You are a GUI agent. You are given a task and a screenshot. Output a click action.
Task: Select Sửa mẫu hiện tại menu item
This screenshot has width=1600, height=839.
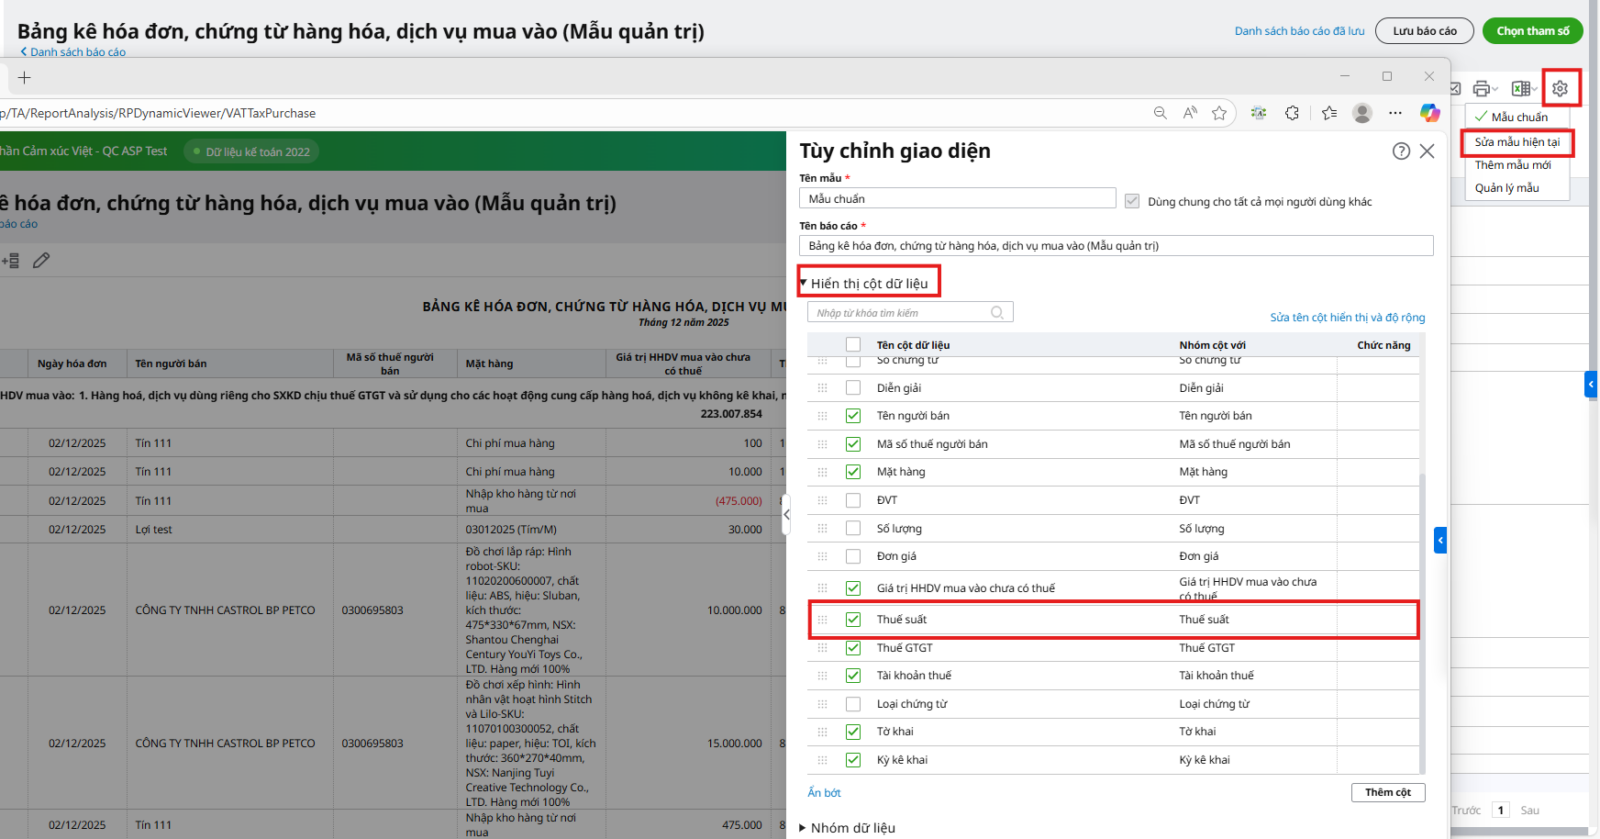click(x=1516, y=142)
